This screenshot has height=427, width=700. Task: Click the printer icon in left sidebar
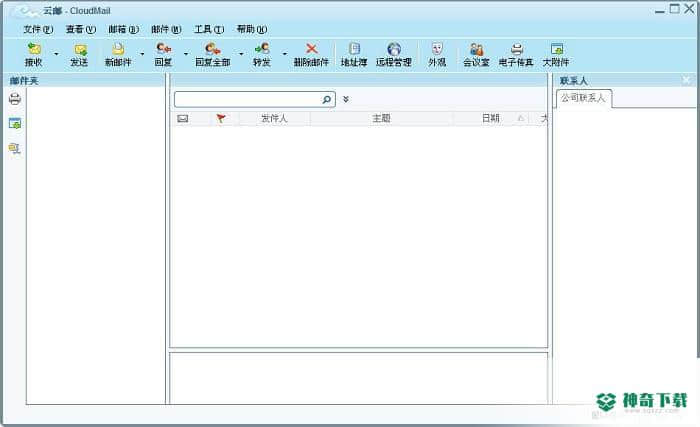pyautogui.click(x=15, y=99)
